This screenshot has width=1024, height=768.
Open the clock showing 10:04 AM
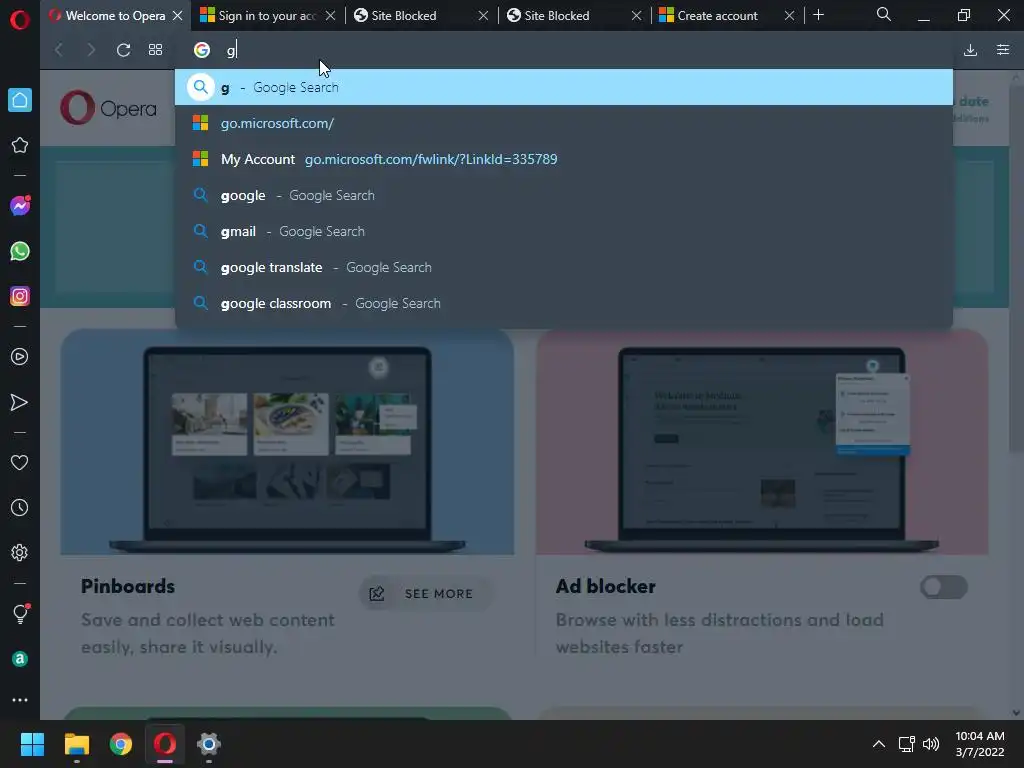[x=980, y=744]
